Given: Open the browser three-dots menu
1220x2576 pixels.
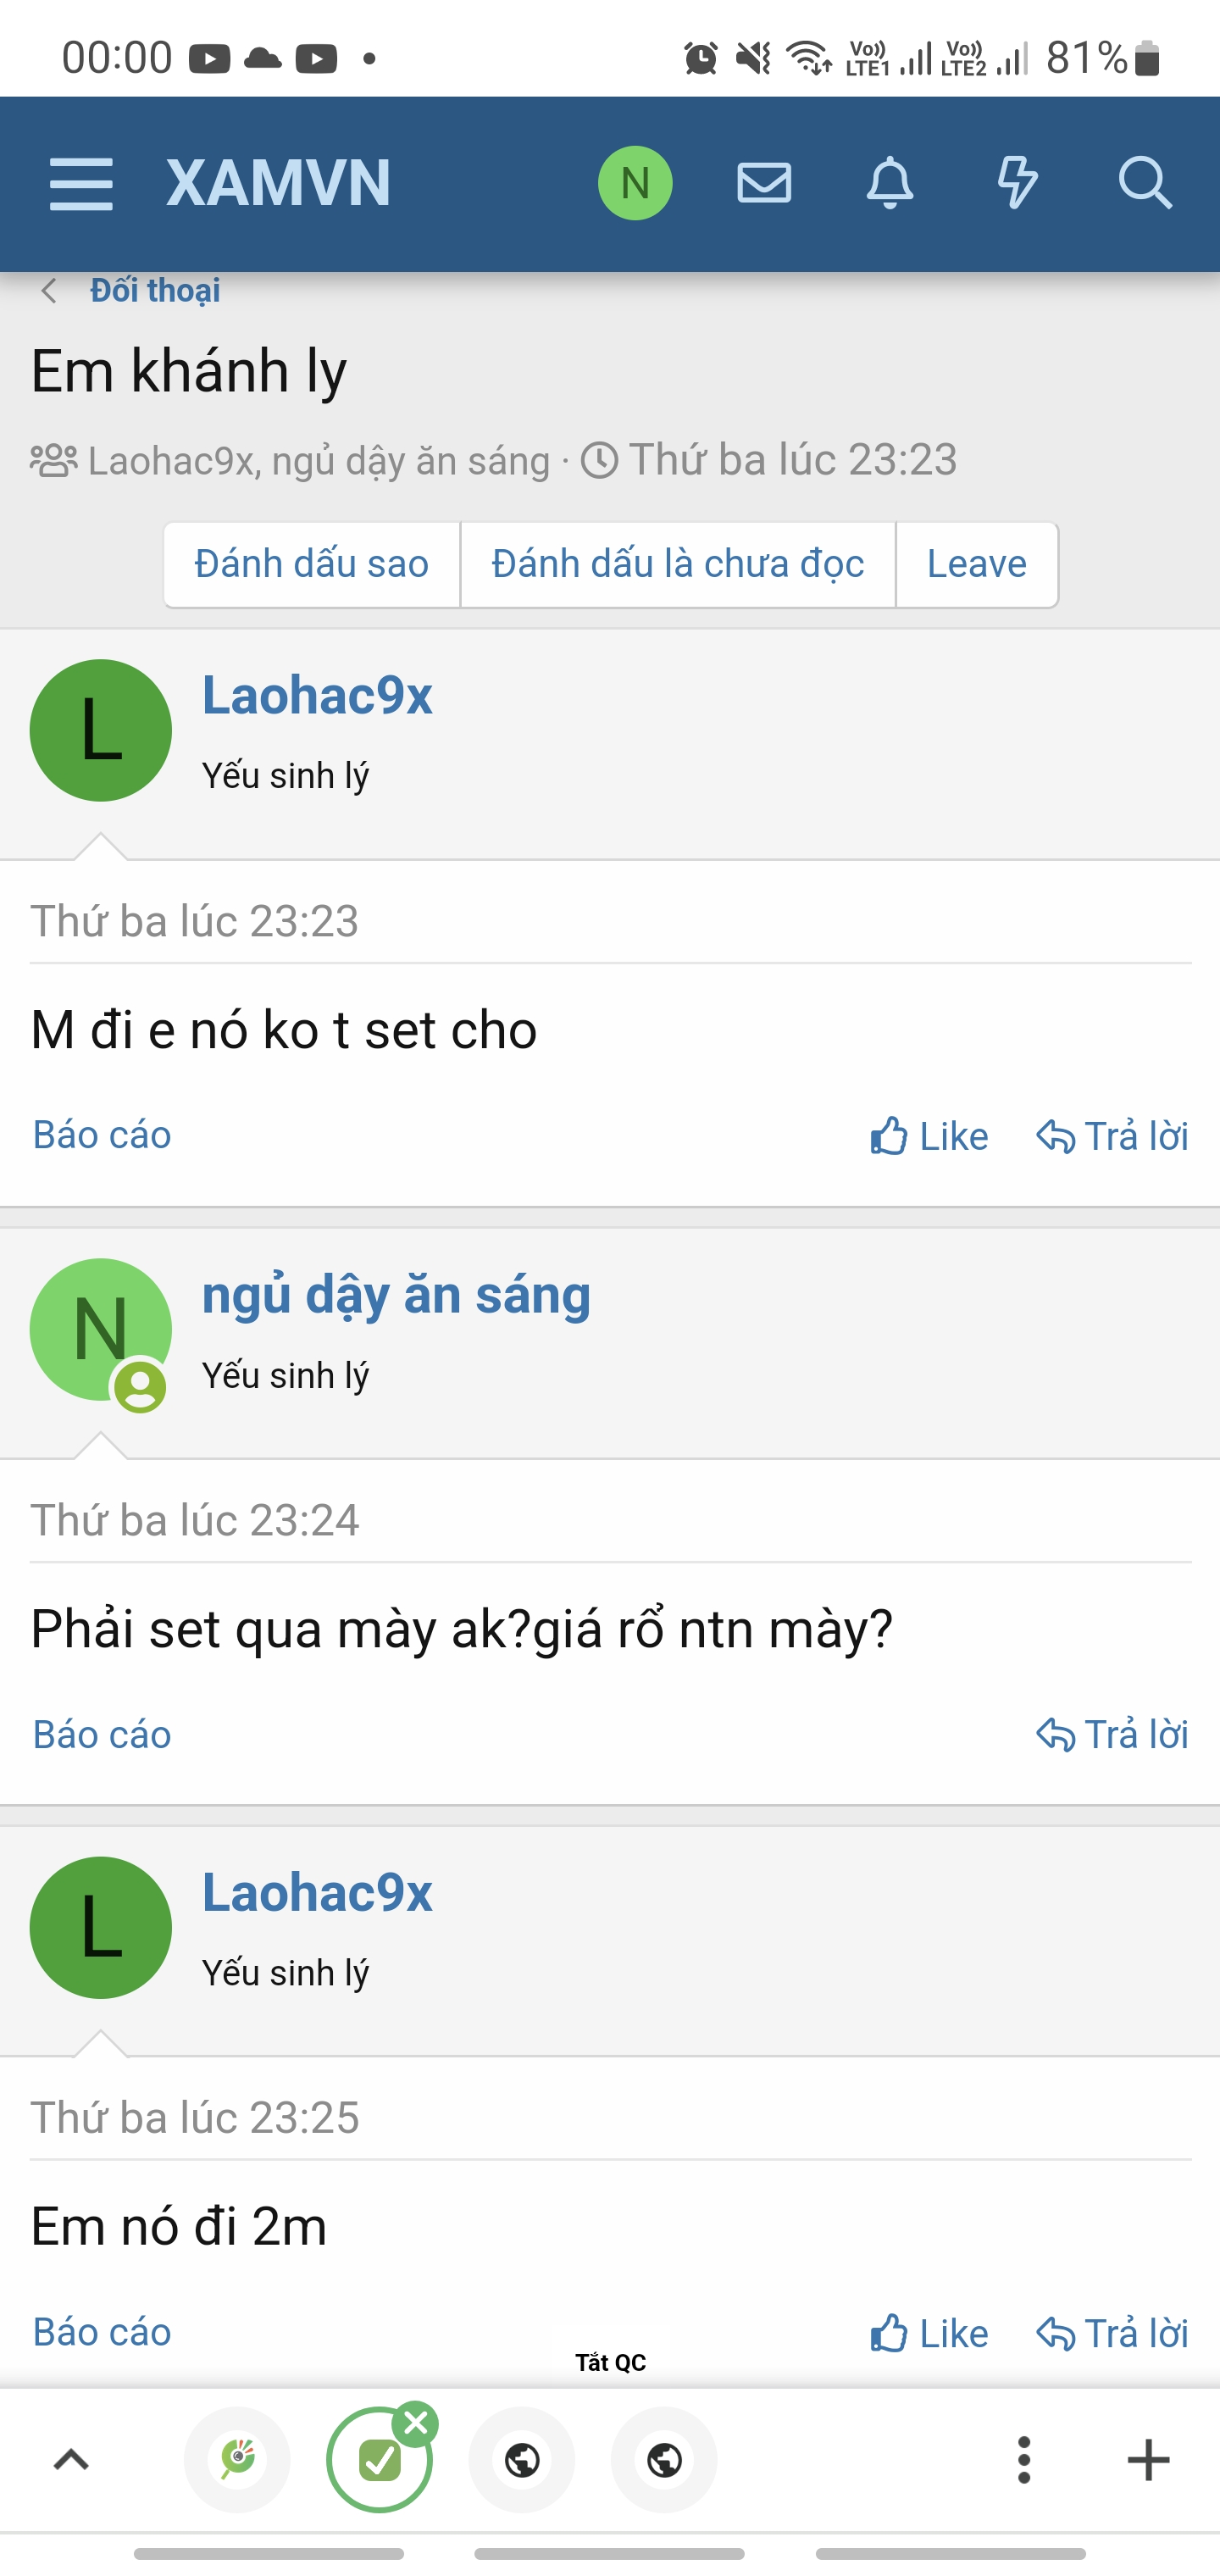Looking at the screenshot, I should [x=1023, y=2460].
